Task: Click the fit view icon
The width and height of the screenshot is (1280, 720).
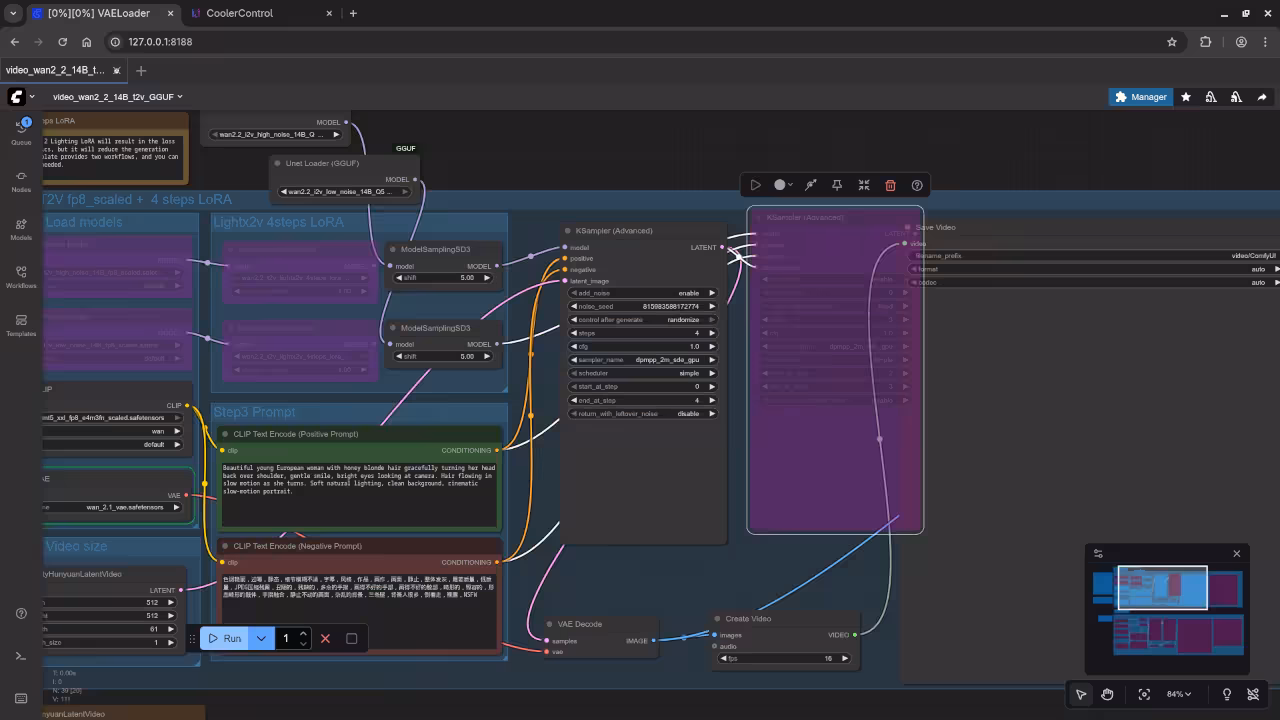Action: pyautogui.click(x=1144, y=694)
